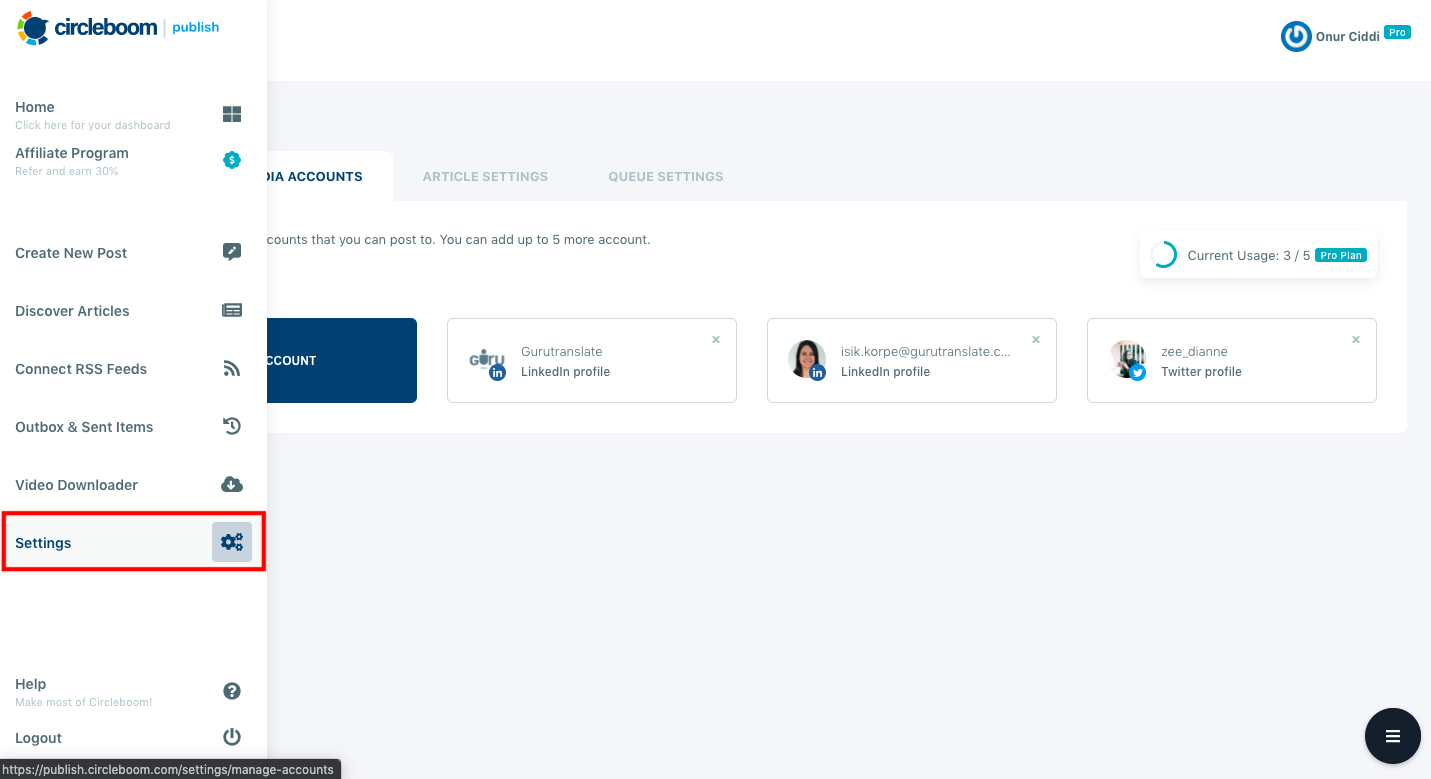Click the Help question mark icon
This screenshot has height=779, width=1431.
pyautogui.click(x=232, y=691)
